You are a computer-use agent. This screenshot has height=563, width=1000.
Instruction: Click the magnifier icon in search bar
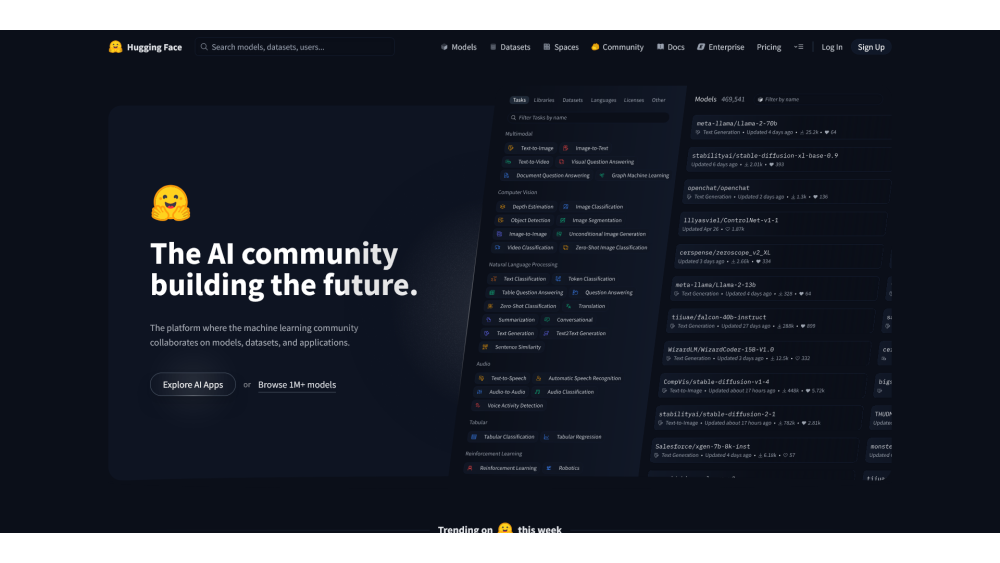click(204, 47)
